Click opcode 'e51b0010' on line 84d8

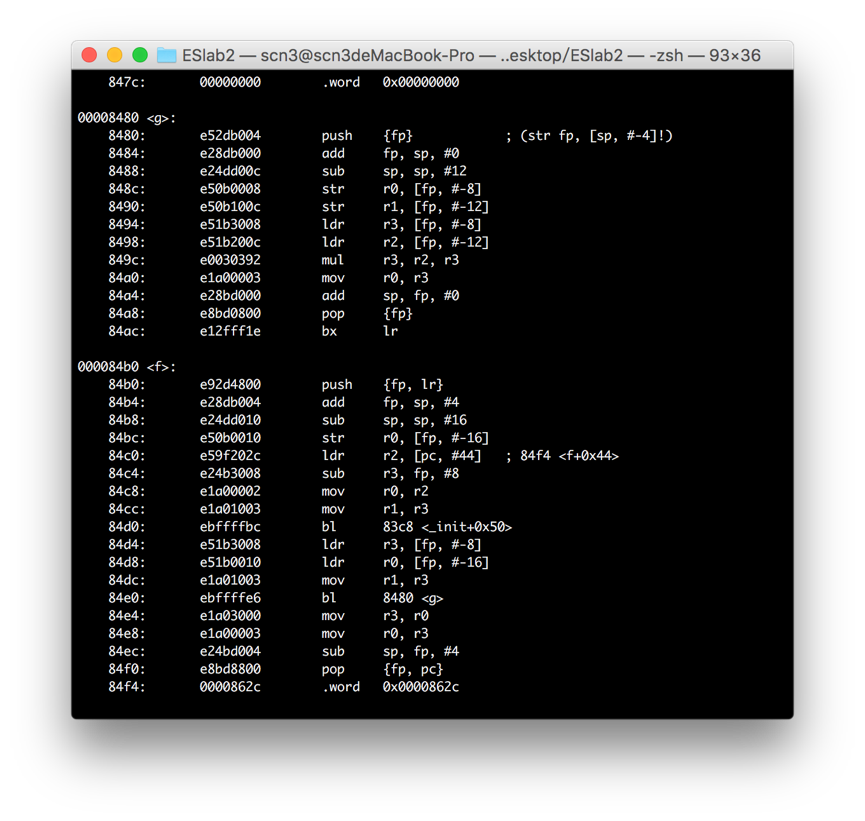point(230,562)
